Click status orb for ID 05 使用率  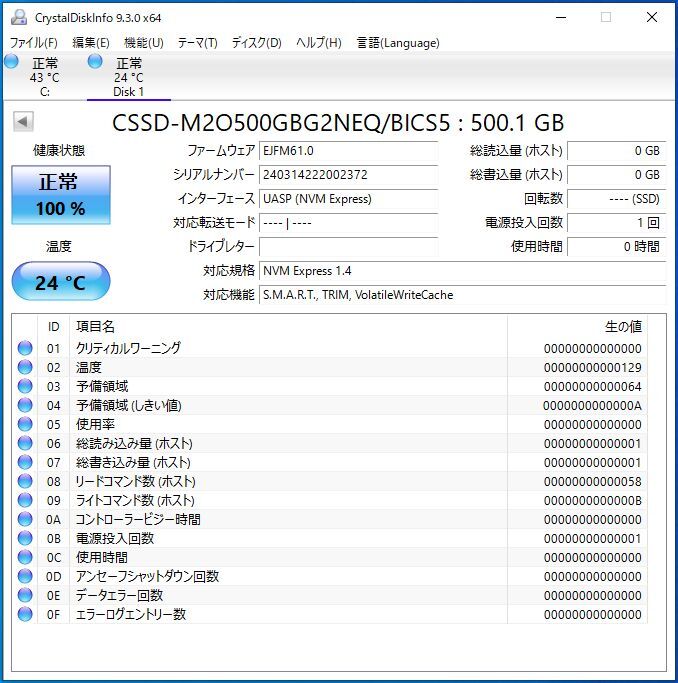(x=25, y=424)
